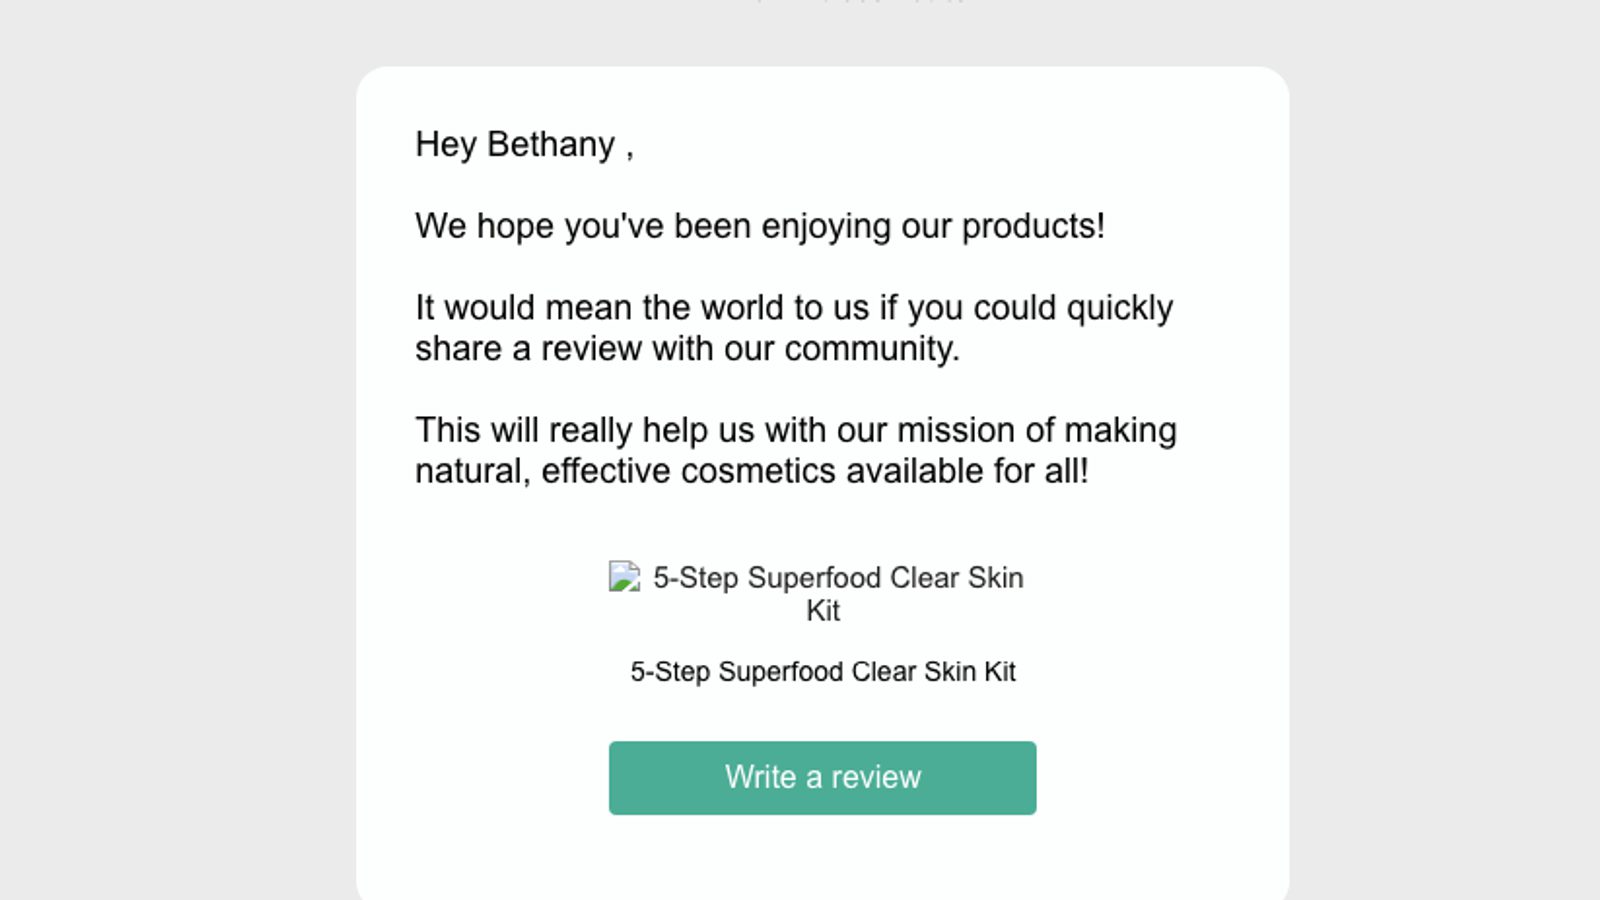Click the sentence about enjoying our products
Viewport: 1600px width, 900px height.
760,226
